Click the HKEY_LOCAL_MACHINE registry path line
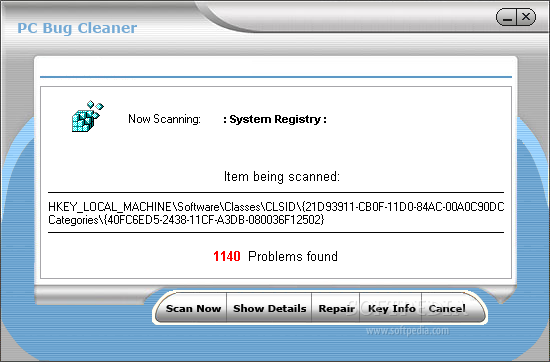Viewport: 550px width, 362px height. (x=276, y=207)
